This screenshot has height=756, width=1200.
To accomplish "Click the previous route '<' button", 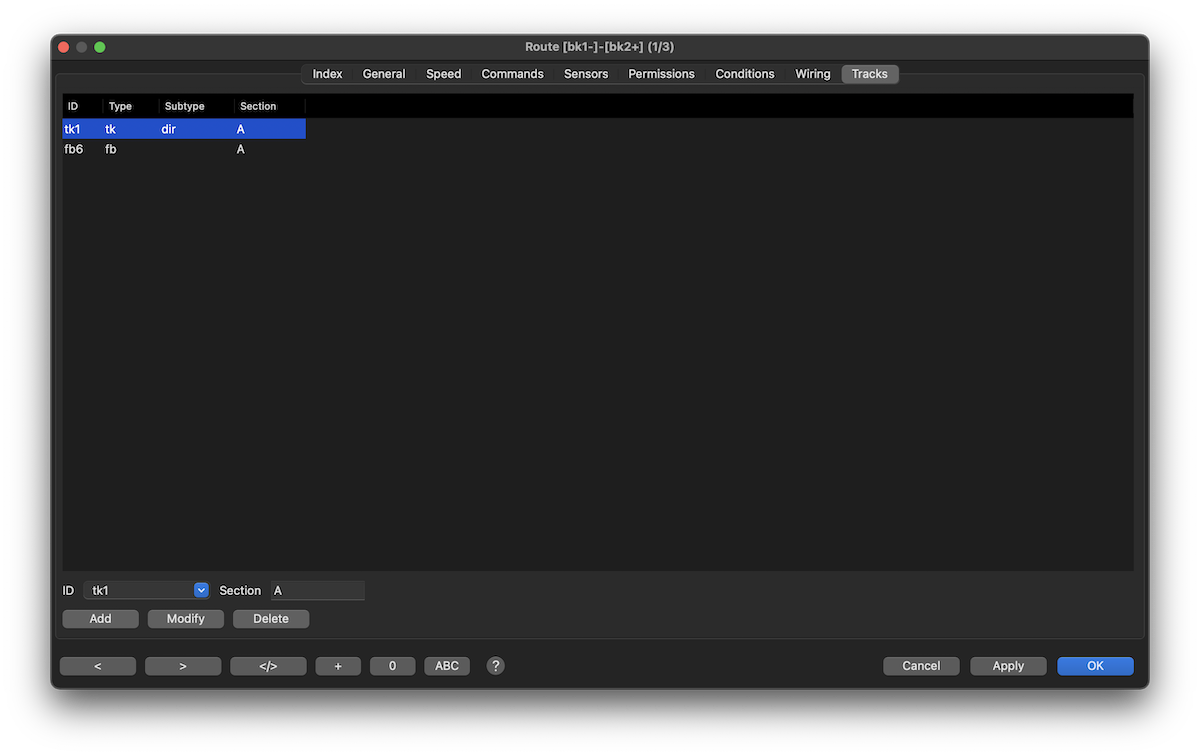I will tap(98, 666).
